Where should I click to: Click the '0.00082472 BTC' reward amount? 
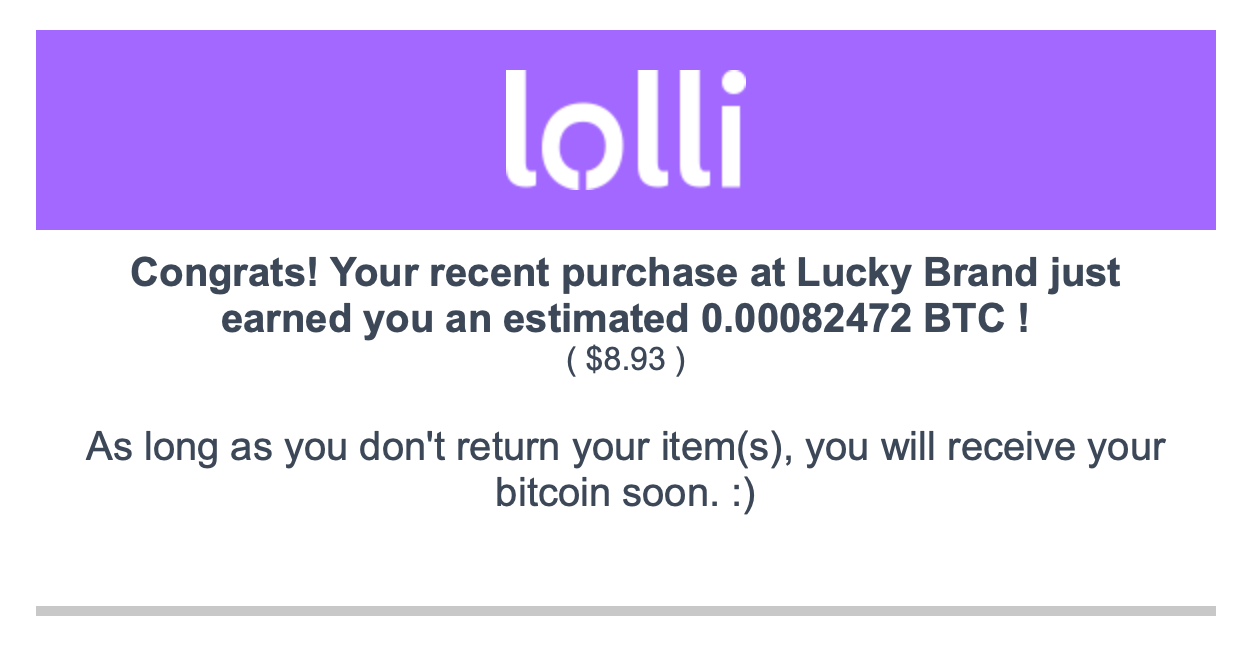tap(851, 320)
